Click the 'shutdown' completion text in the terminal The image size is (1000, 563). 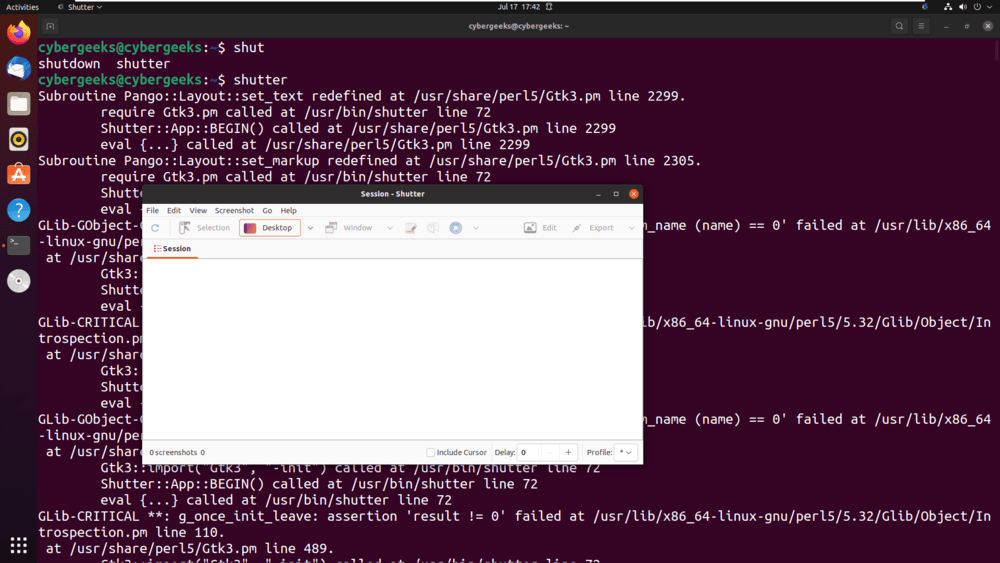(x=69, y=64)
